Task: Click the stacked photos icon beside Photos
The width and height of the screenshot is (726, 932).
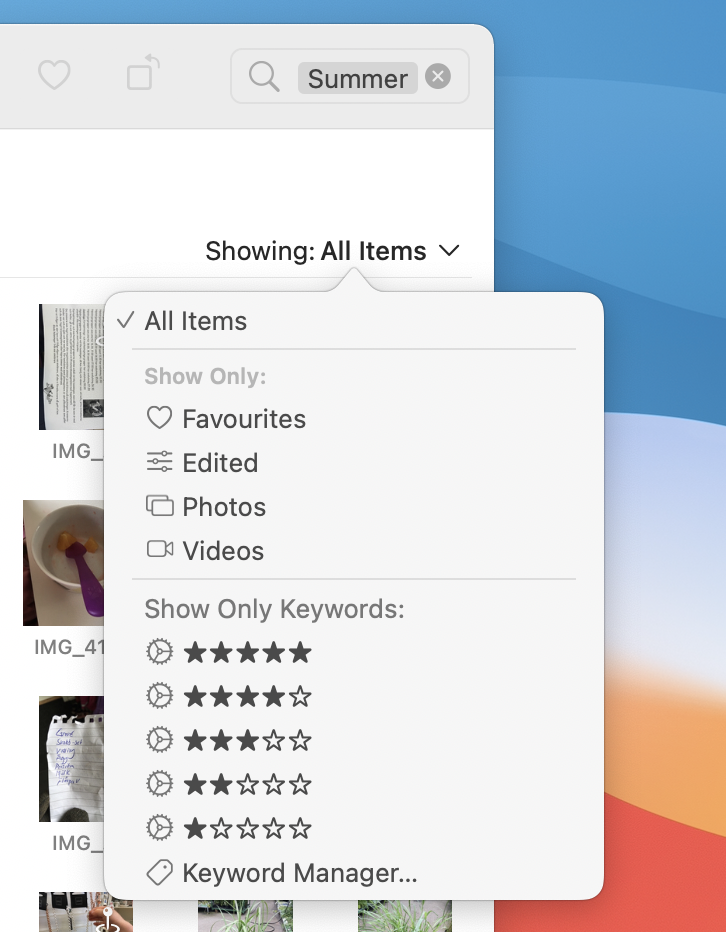Action: (159, 506)
